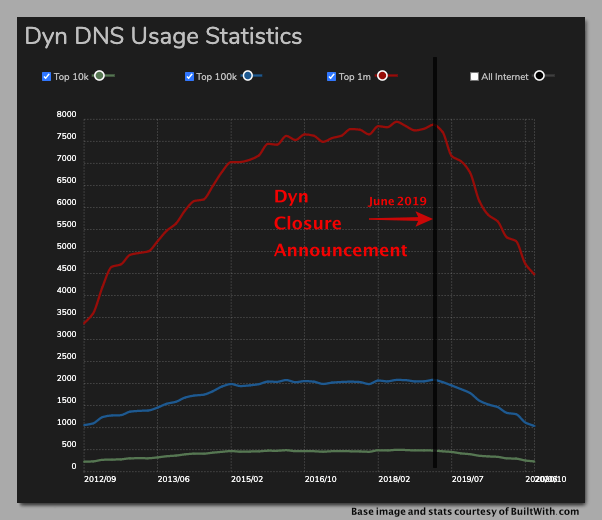Uncheck the Top 10k checkbox

pos(46,76)
